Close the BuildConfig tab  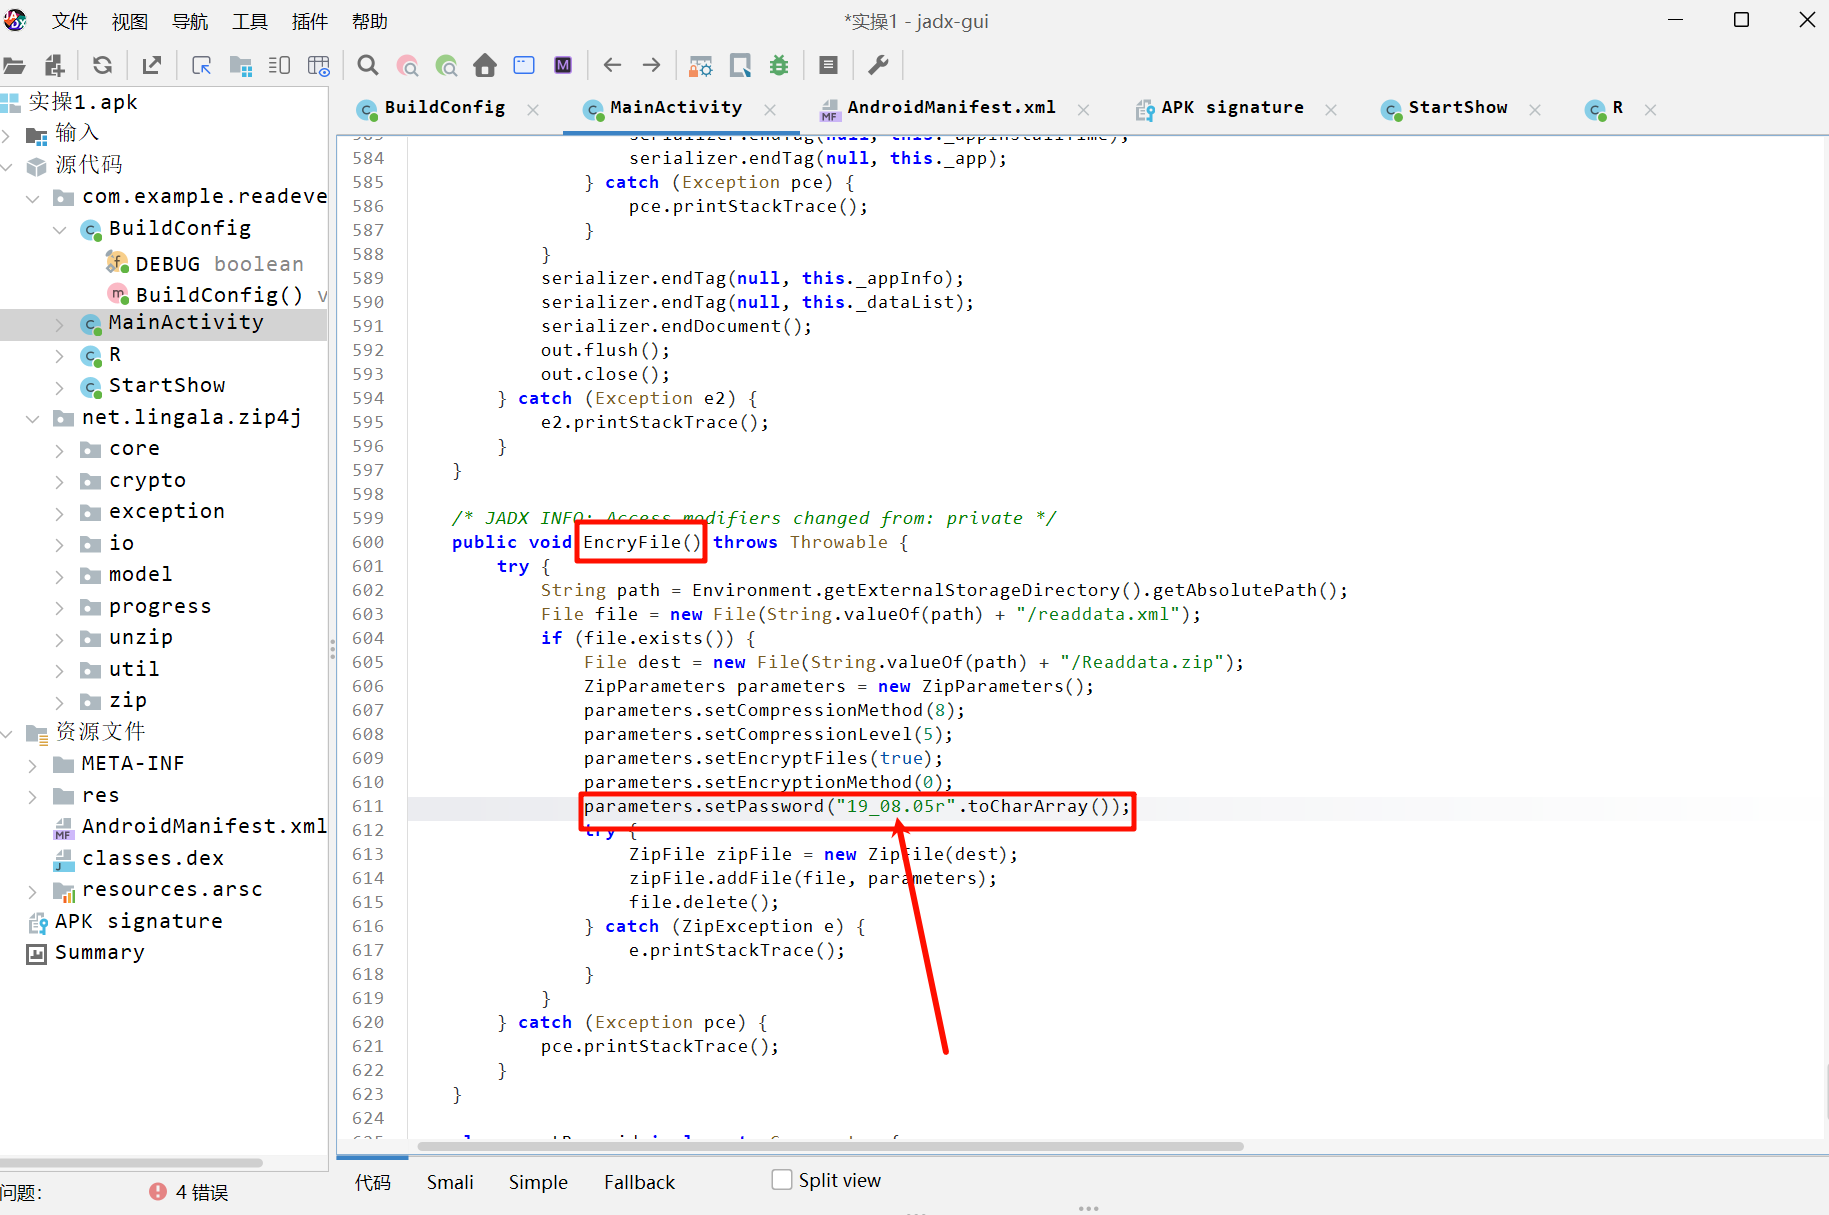coord(533,110)
